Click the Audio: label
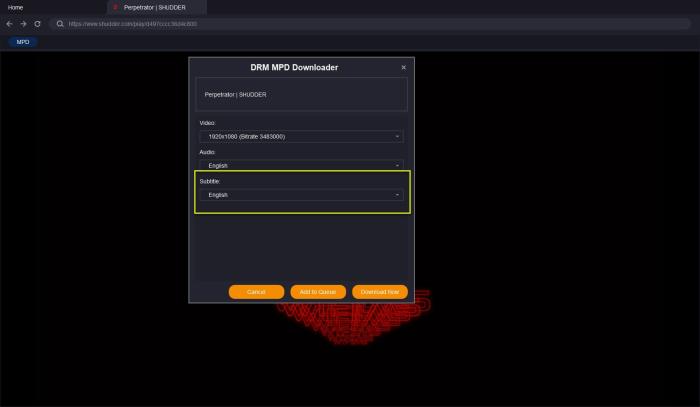The height and width of the screenshot is (407, 700). pyautogui.click(x=207, y=152)
